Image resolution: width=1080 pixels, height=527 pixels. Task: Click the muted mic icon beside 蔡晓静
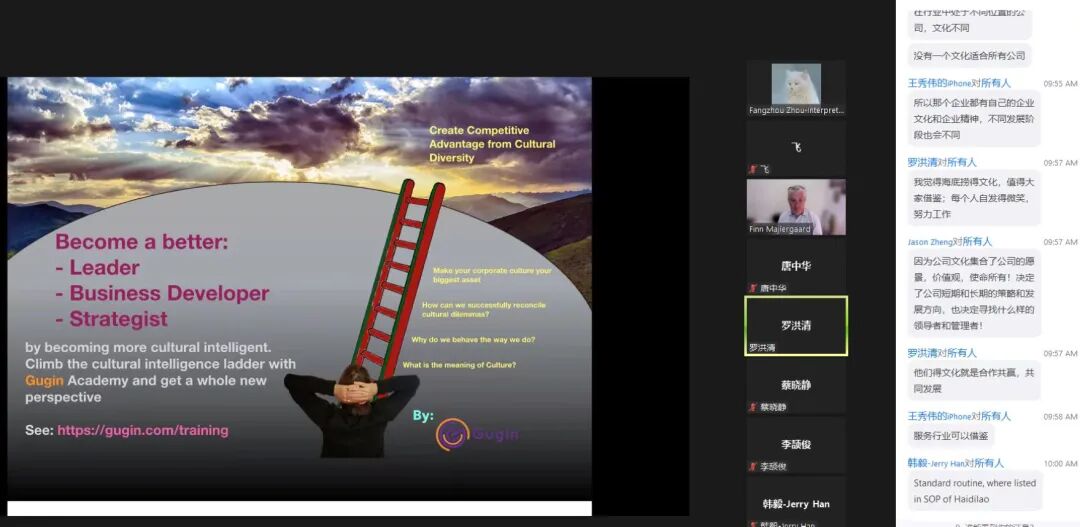754,407
